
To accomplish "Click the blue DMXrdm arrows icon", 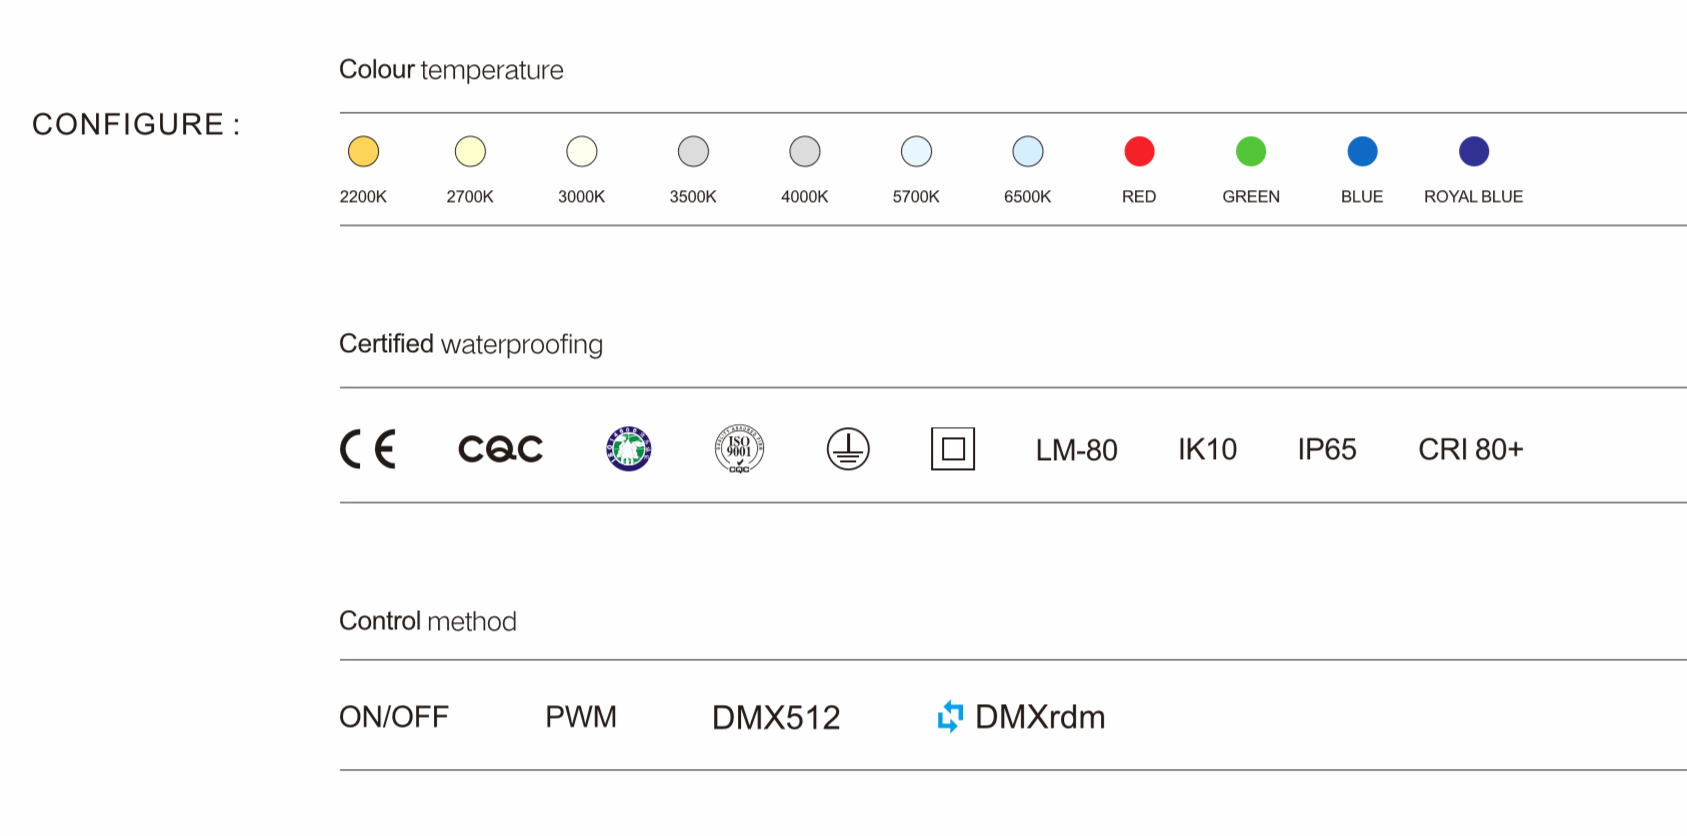I will point(950,716).
